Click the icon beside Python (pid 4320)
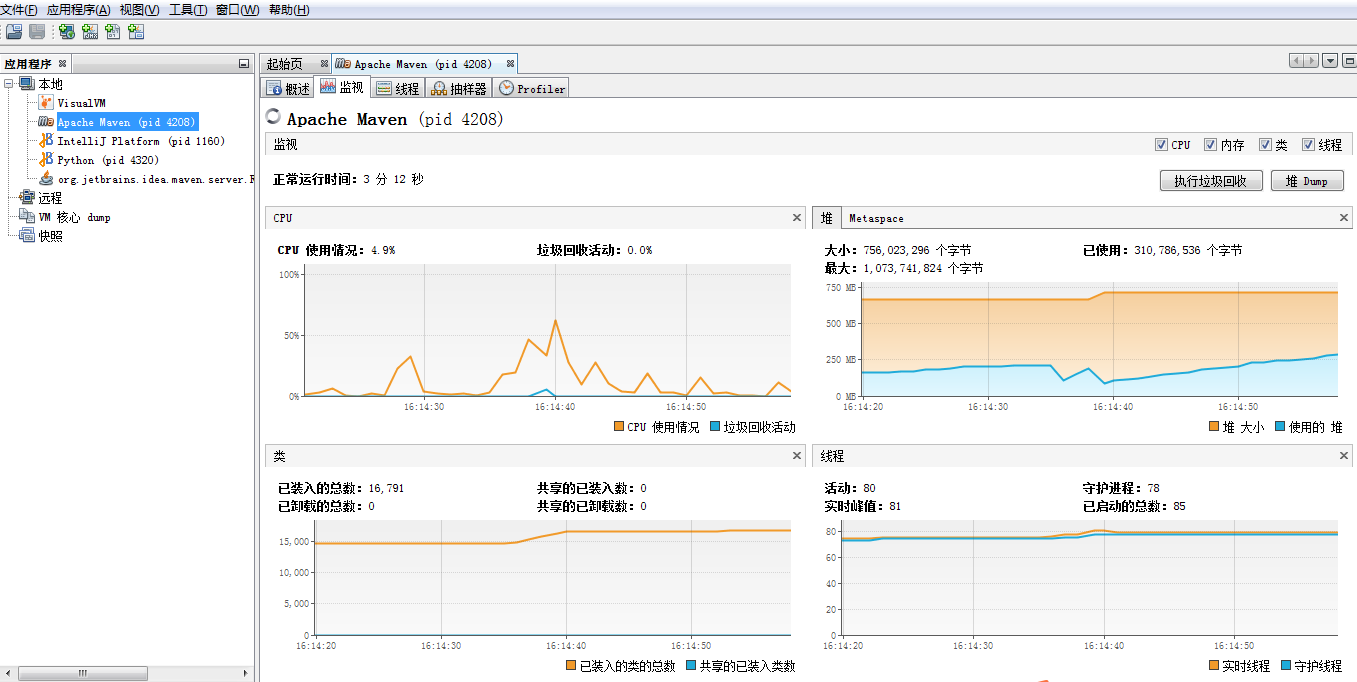 click(x=46, y=160)
